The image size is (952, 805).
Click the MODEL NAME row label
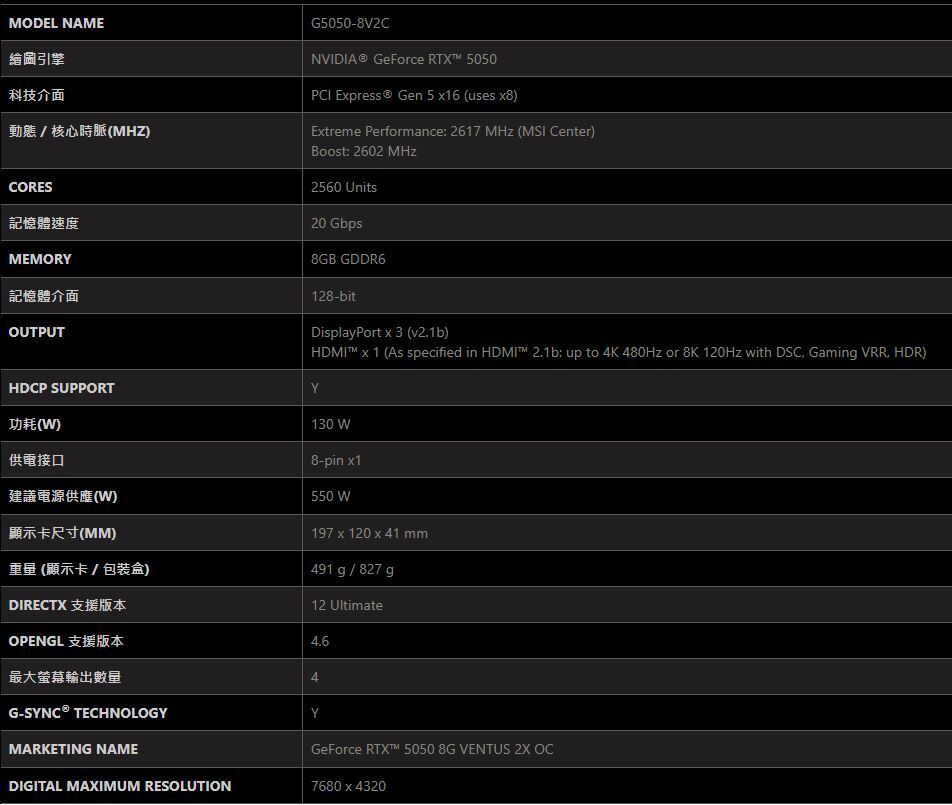(56, 23)
